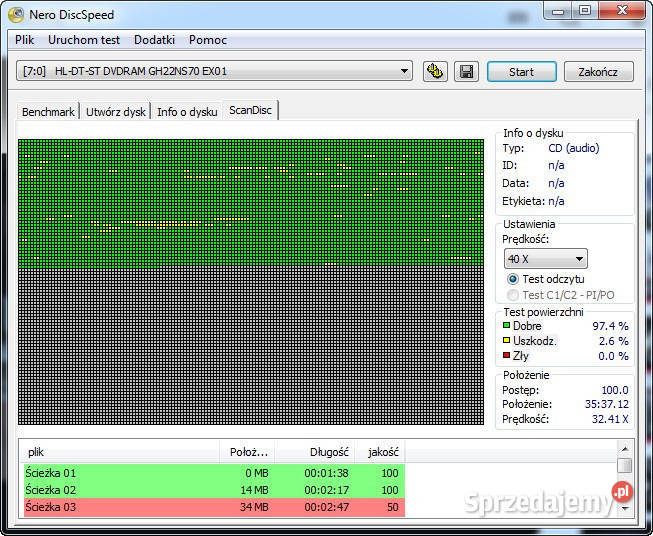Open the Dodatki menu
The width and height of the screenshot is (653, 536).
point(154,40)
